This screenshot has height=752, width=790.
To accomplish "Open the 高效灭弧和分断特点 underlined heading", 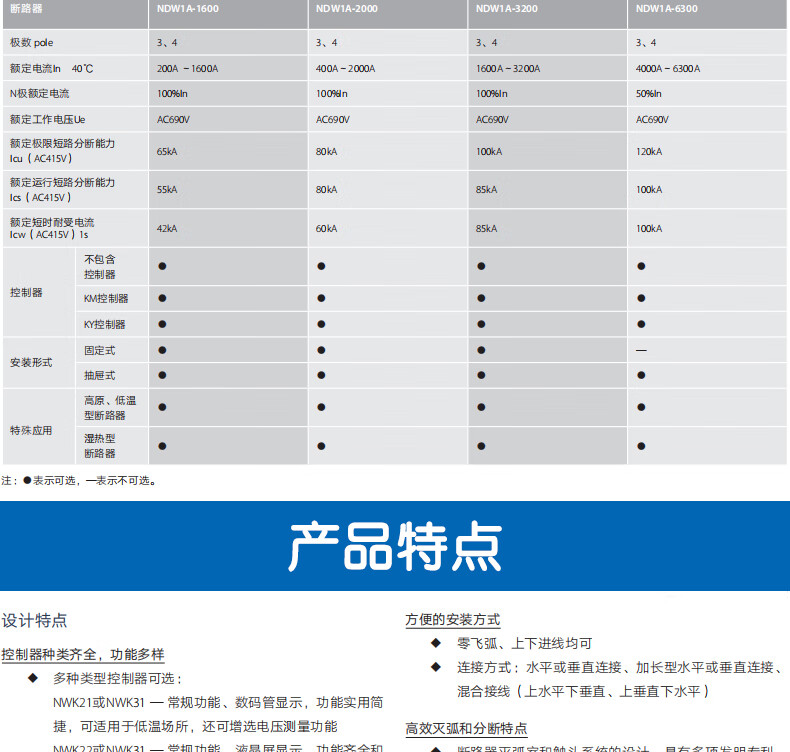I will coord(466,728).
